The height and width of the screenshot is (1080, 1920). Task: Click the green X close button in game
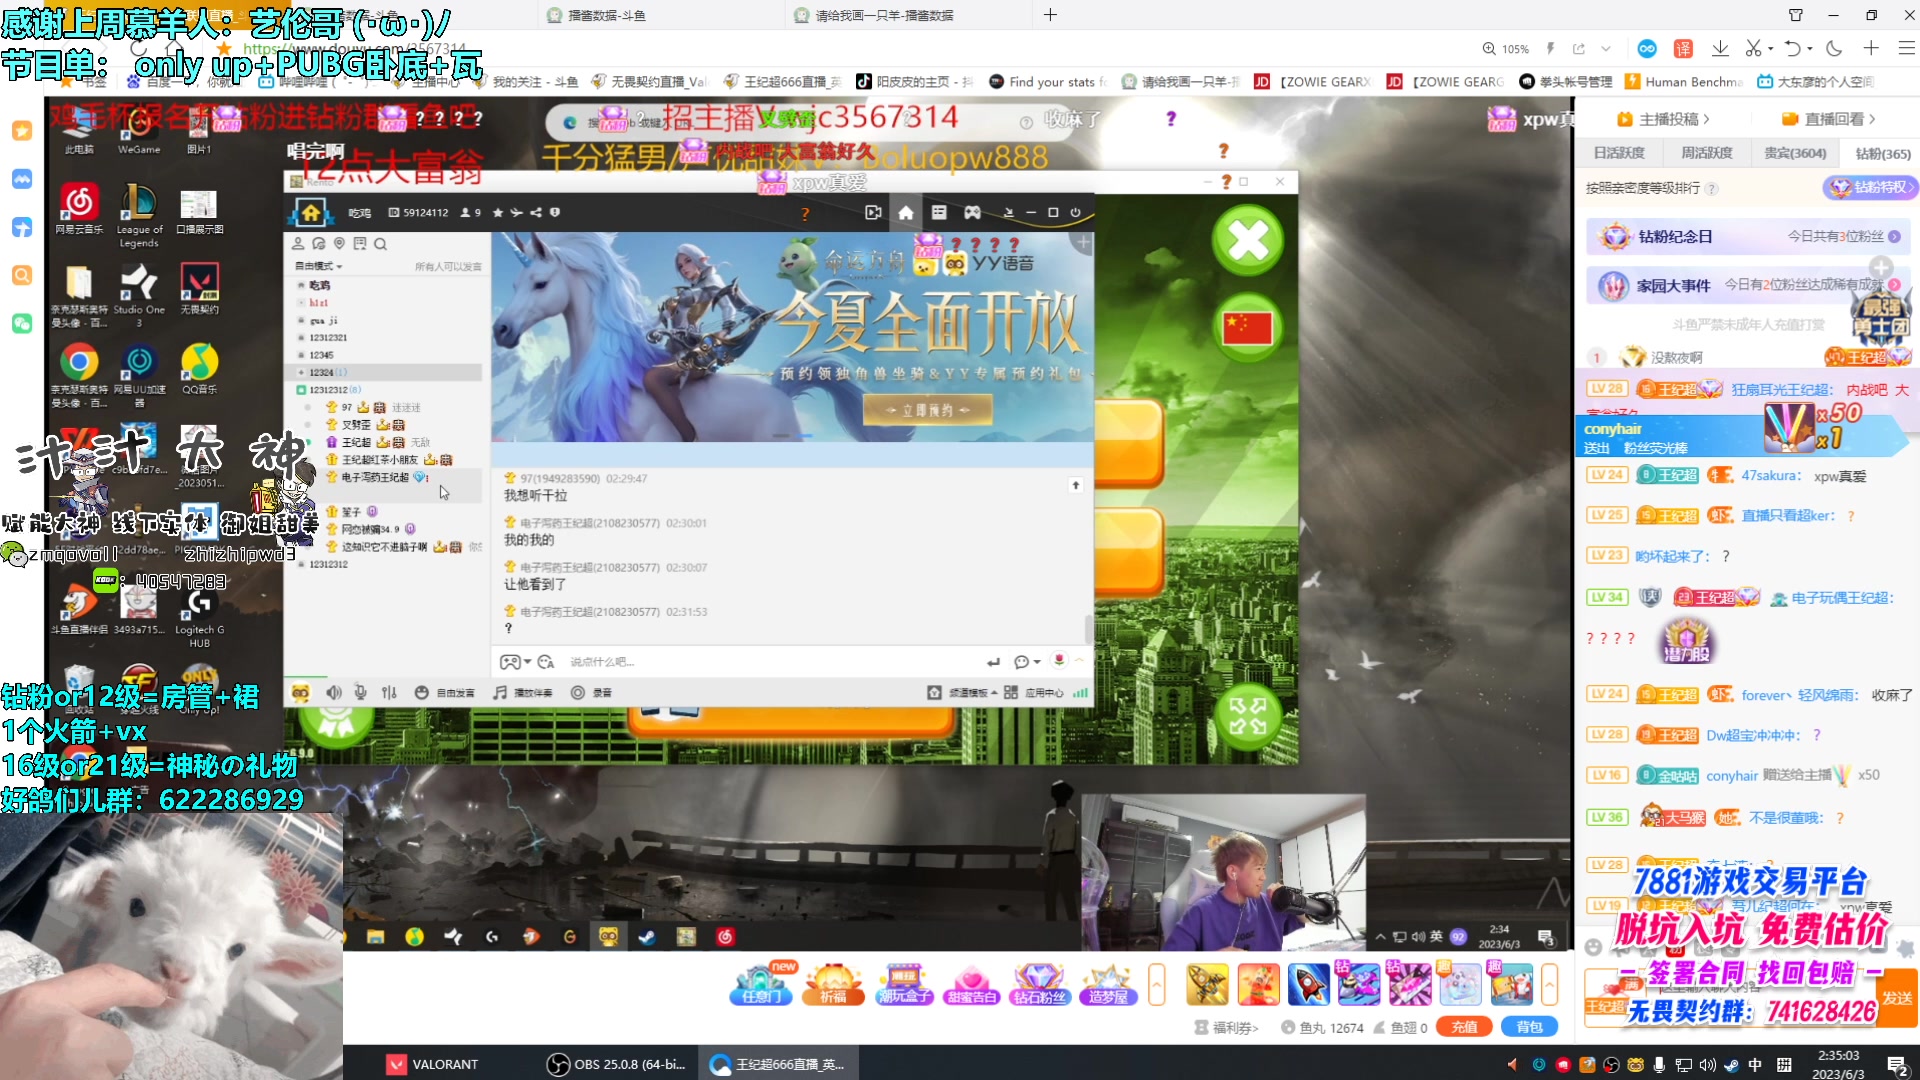(1248, 241)
